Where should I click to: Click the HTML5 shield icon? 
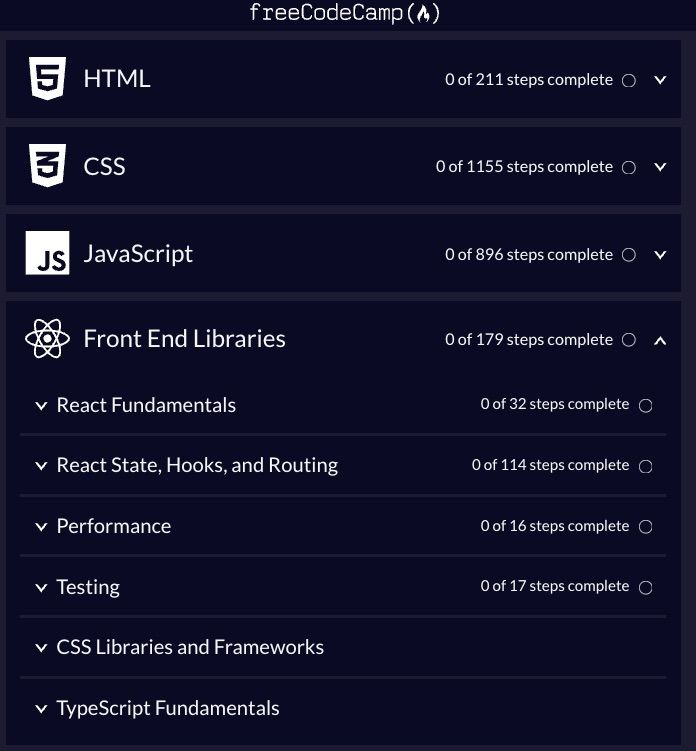pos(47,79)
